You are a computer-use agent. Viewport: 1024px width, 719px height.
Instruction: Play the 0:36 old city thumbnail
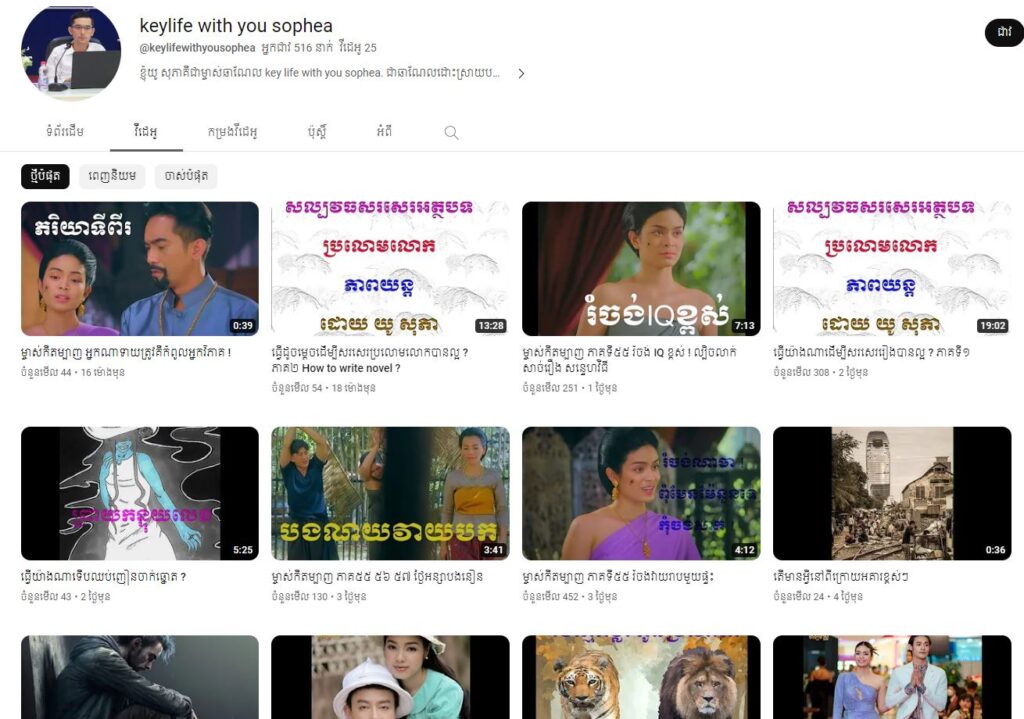(x=892, y=493)
